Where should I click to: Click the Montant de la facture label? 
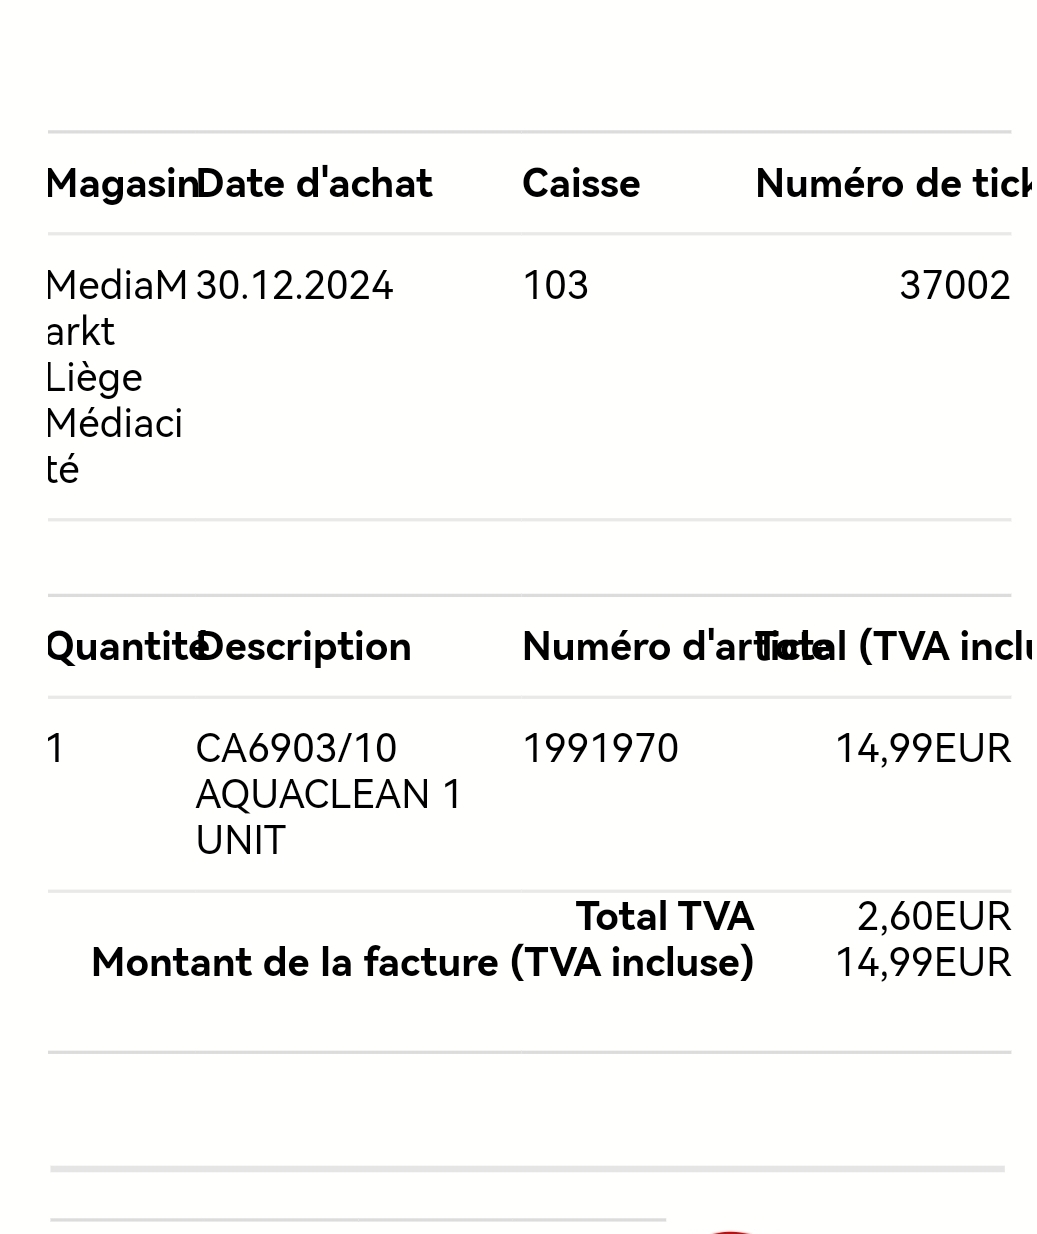point(422,963)
